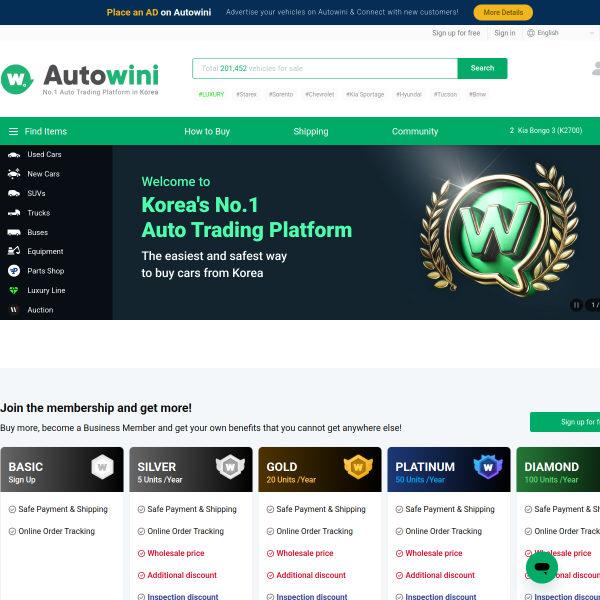The height and width of the screenshot is (600, 600).
Task: Click the Buses icon in sidebar
Action: pos(14,232)
